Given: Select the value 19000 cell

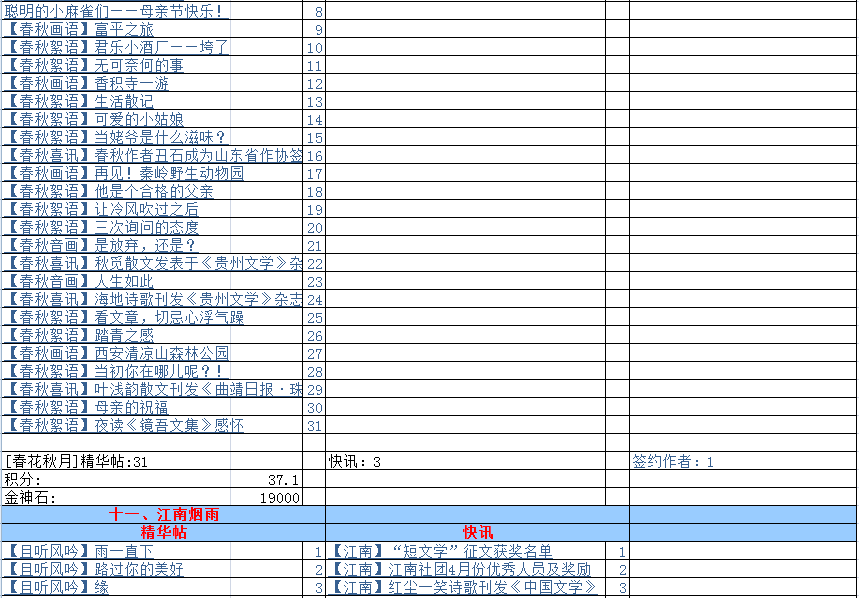Looking at the screenshot, I should pyautogui.click(x=266, y=498).
